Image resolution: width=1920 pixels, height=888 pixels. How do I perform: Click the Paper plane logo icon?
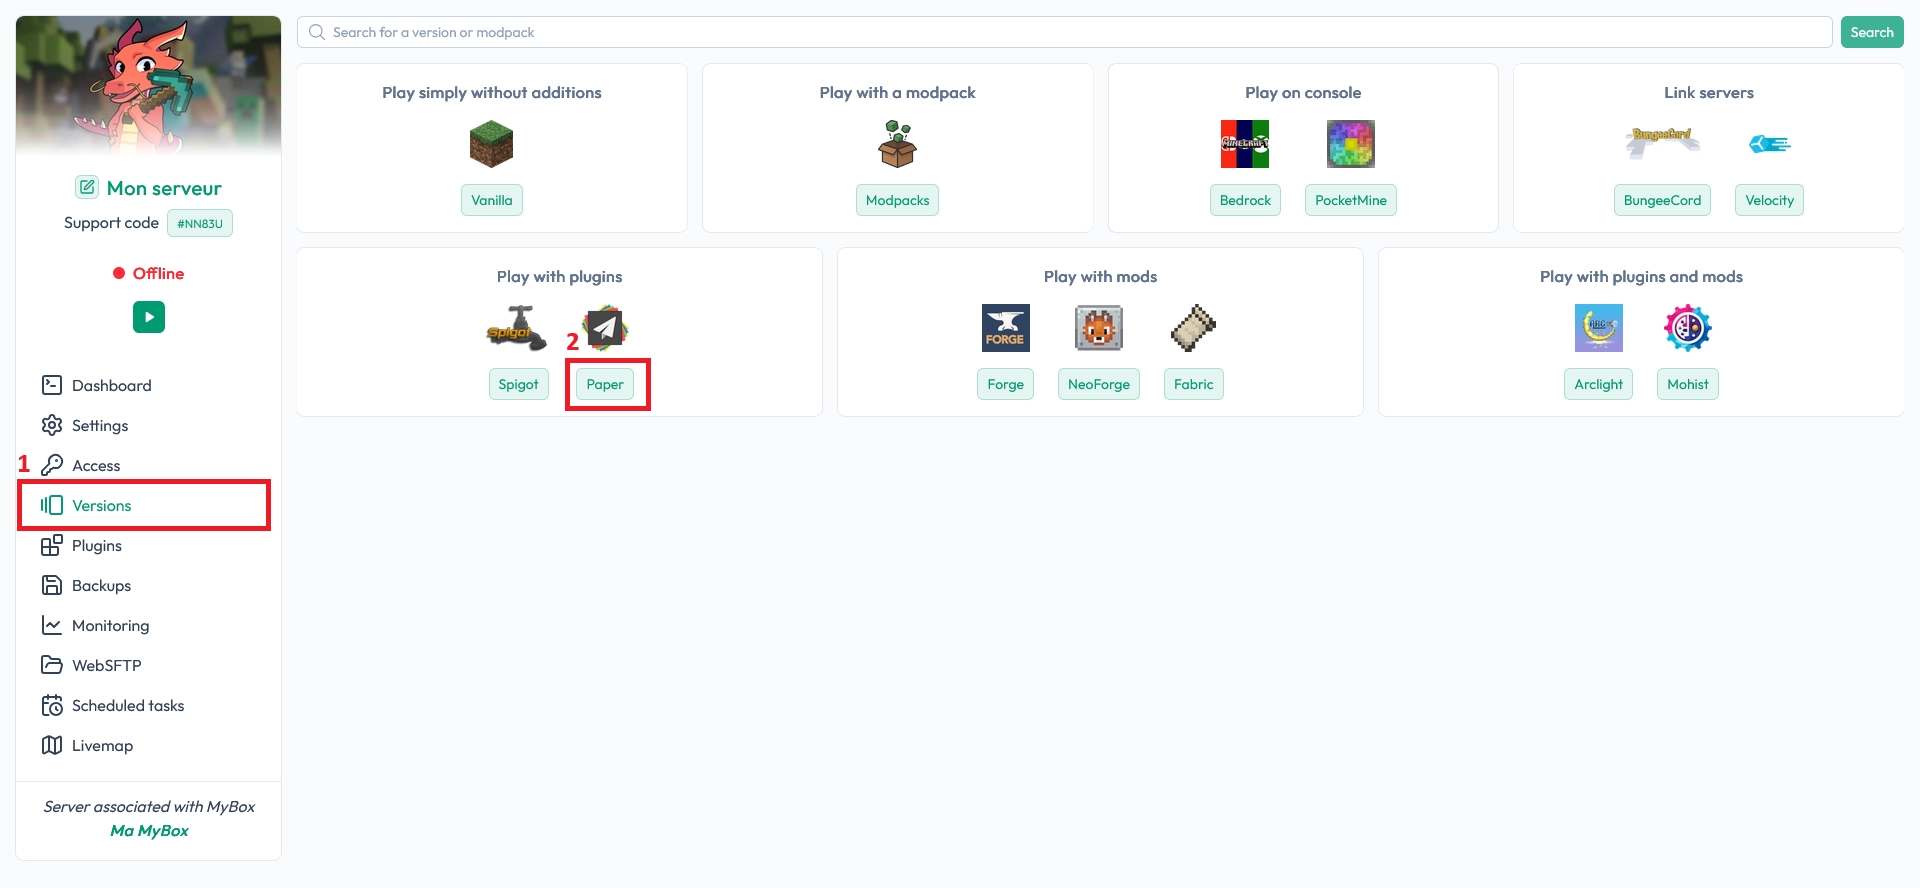coord(605,327)
